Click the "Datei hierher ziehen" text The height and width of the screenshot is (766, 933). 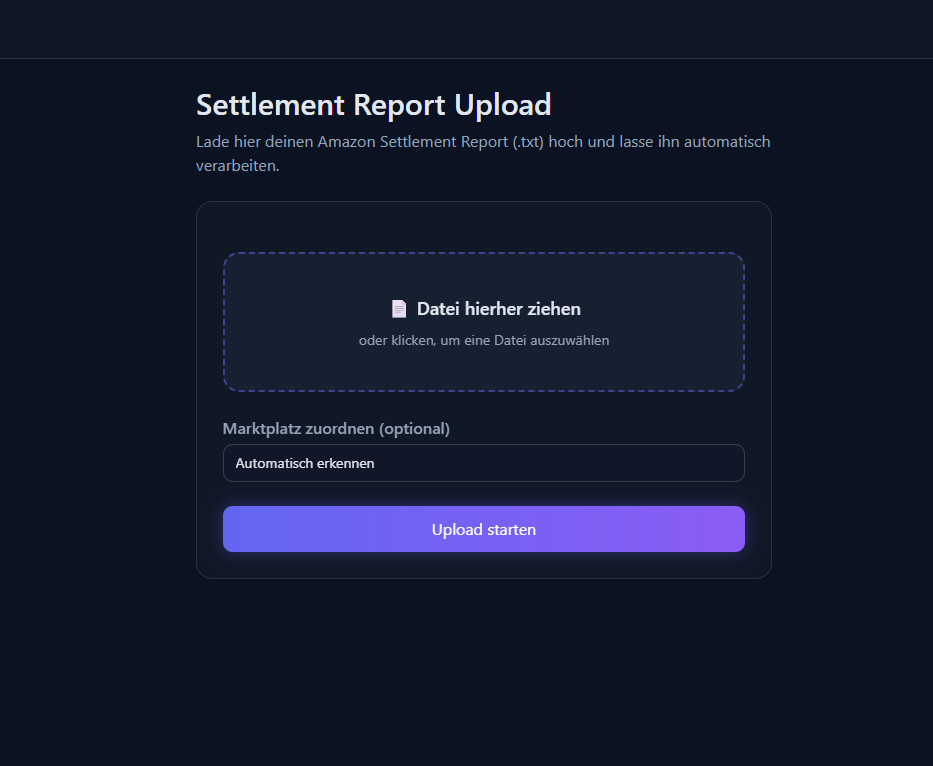498,309
